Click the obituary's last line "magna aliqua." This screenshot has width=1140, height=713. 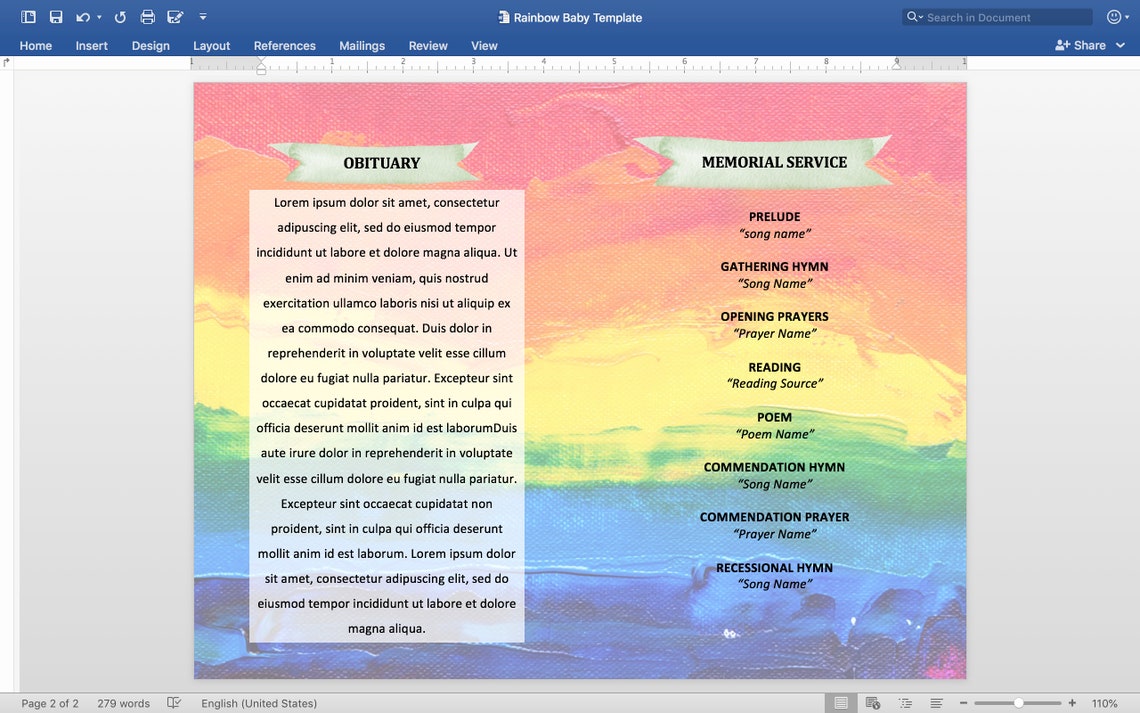point(387,629)
